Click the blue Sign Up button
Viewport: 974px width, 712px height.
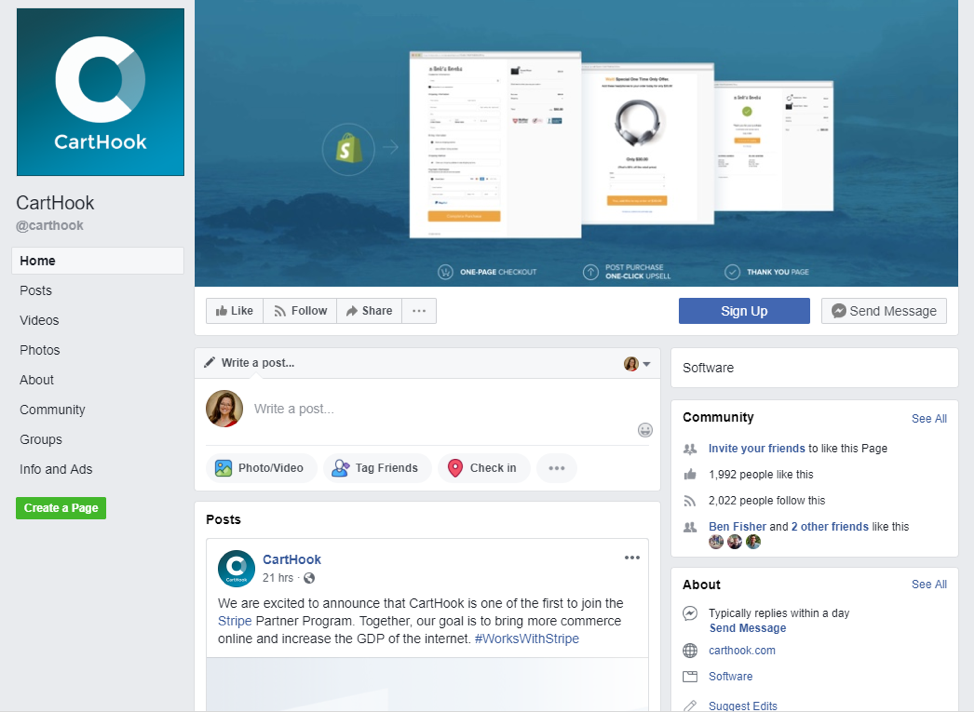[x=744, y=311]
